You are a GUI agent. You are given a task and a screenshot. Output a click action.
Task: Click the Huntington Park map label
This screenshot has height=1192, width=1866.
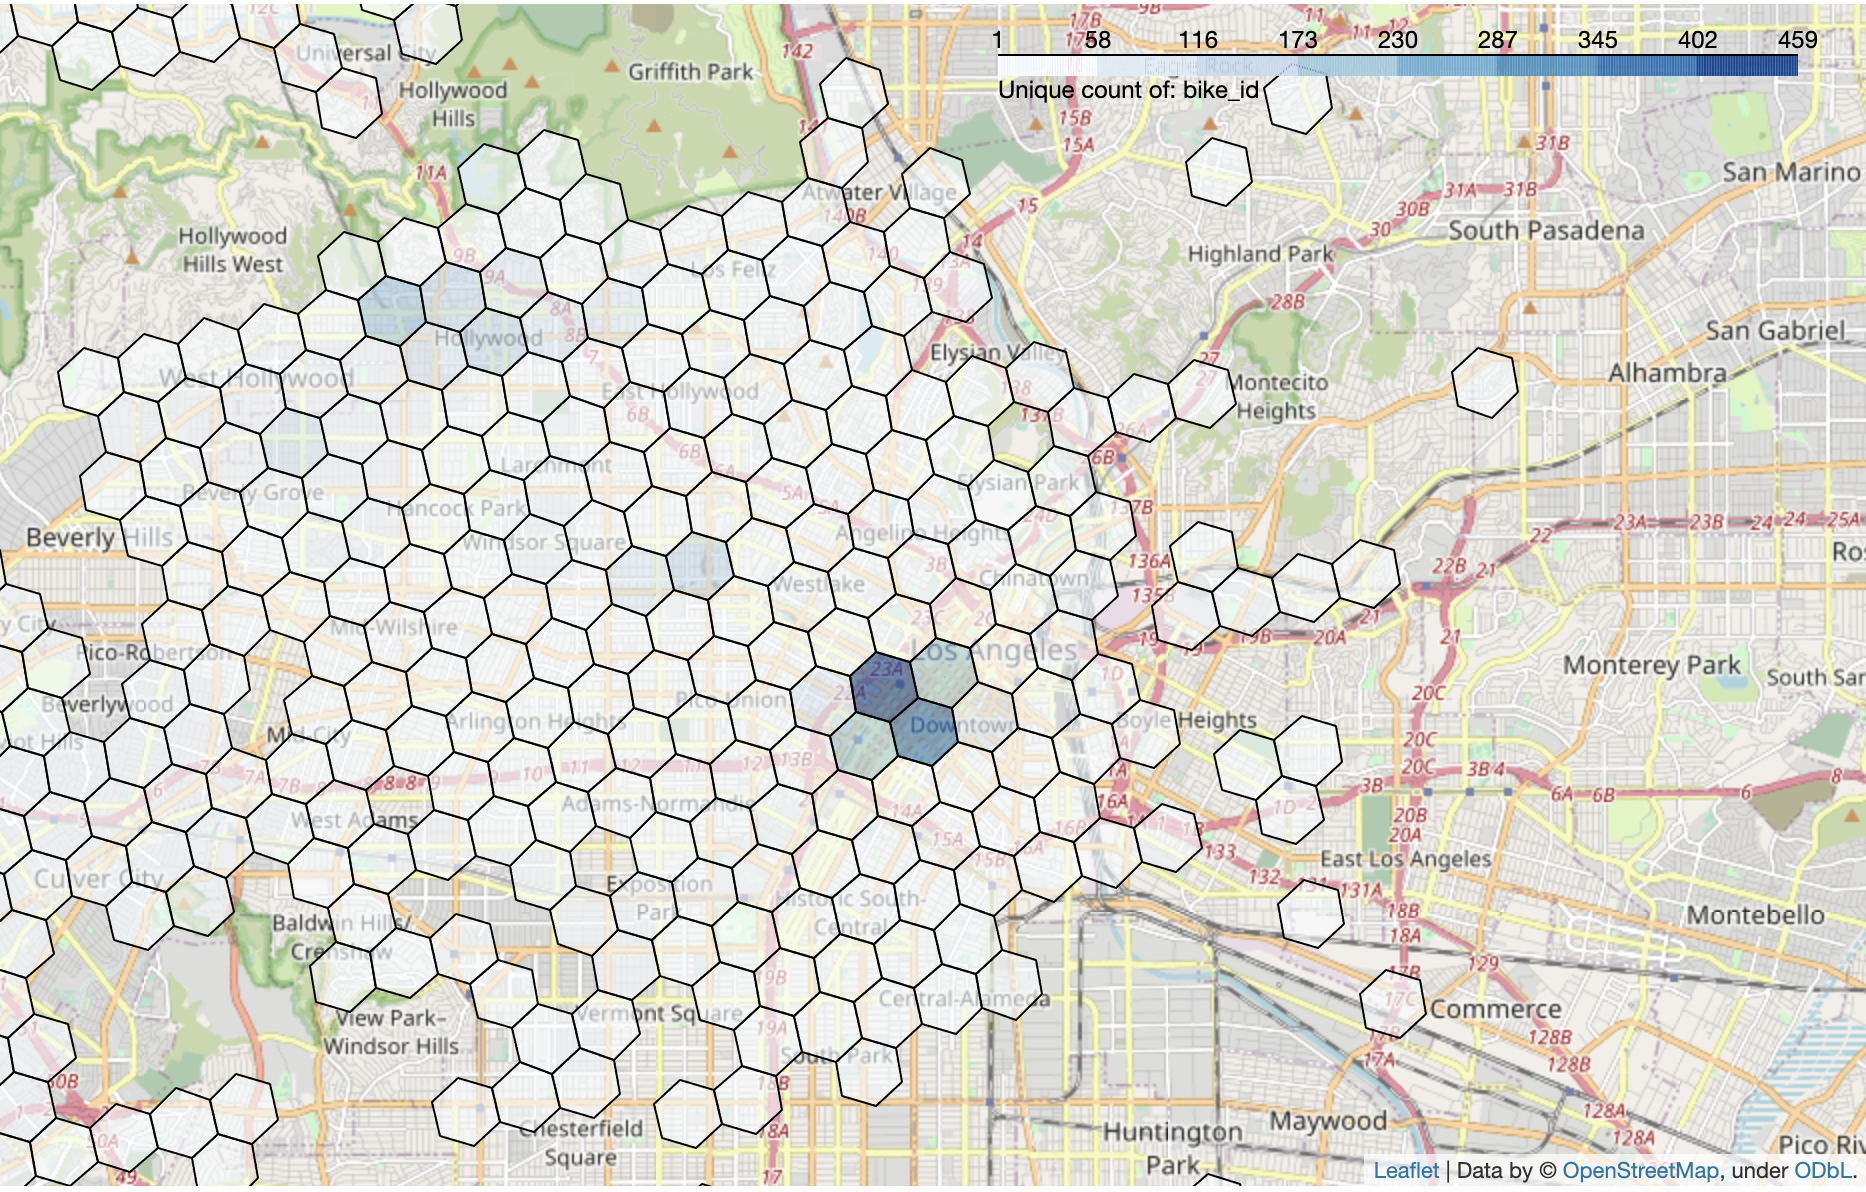click(1172, 1148)
